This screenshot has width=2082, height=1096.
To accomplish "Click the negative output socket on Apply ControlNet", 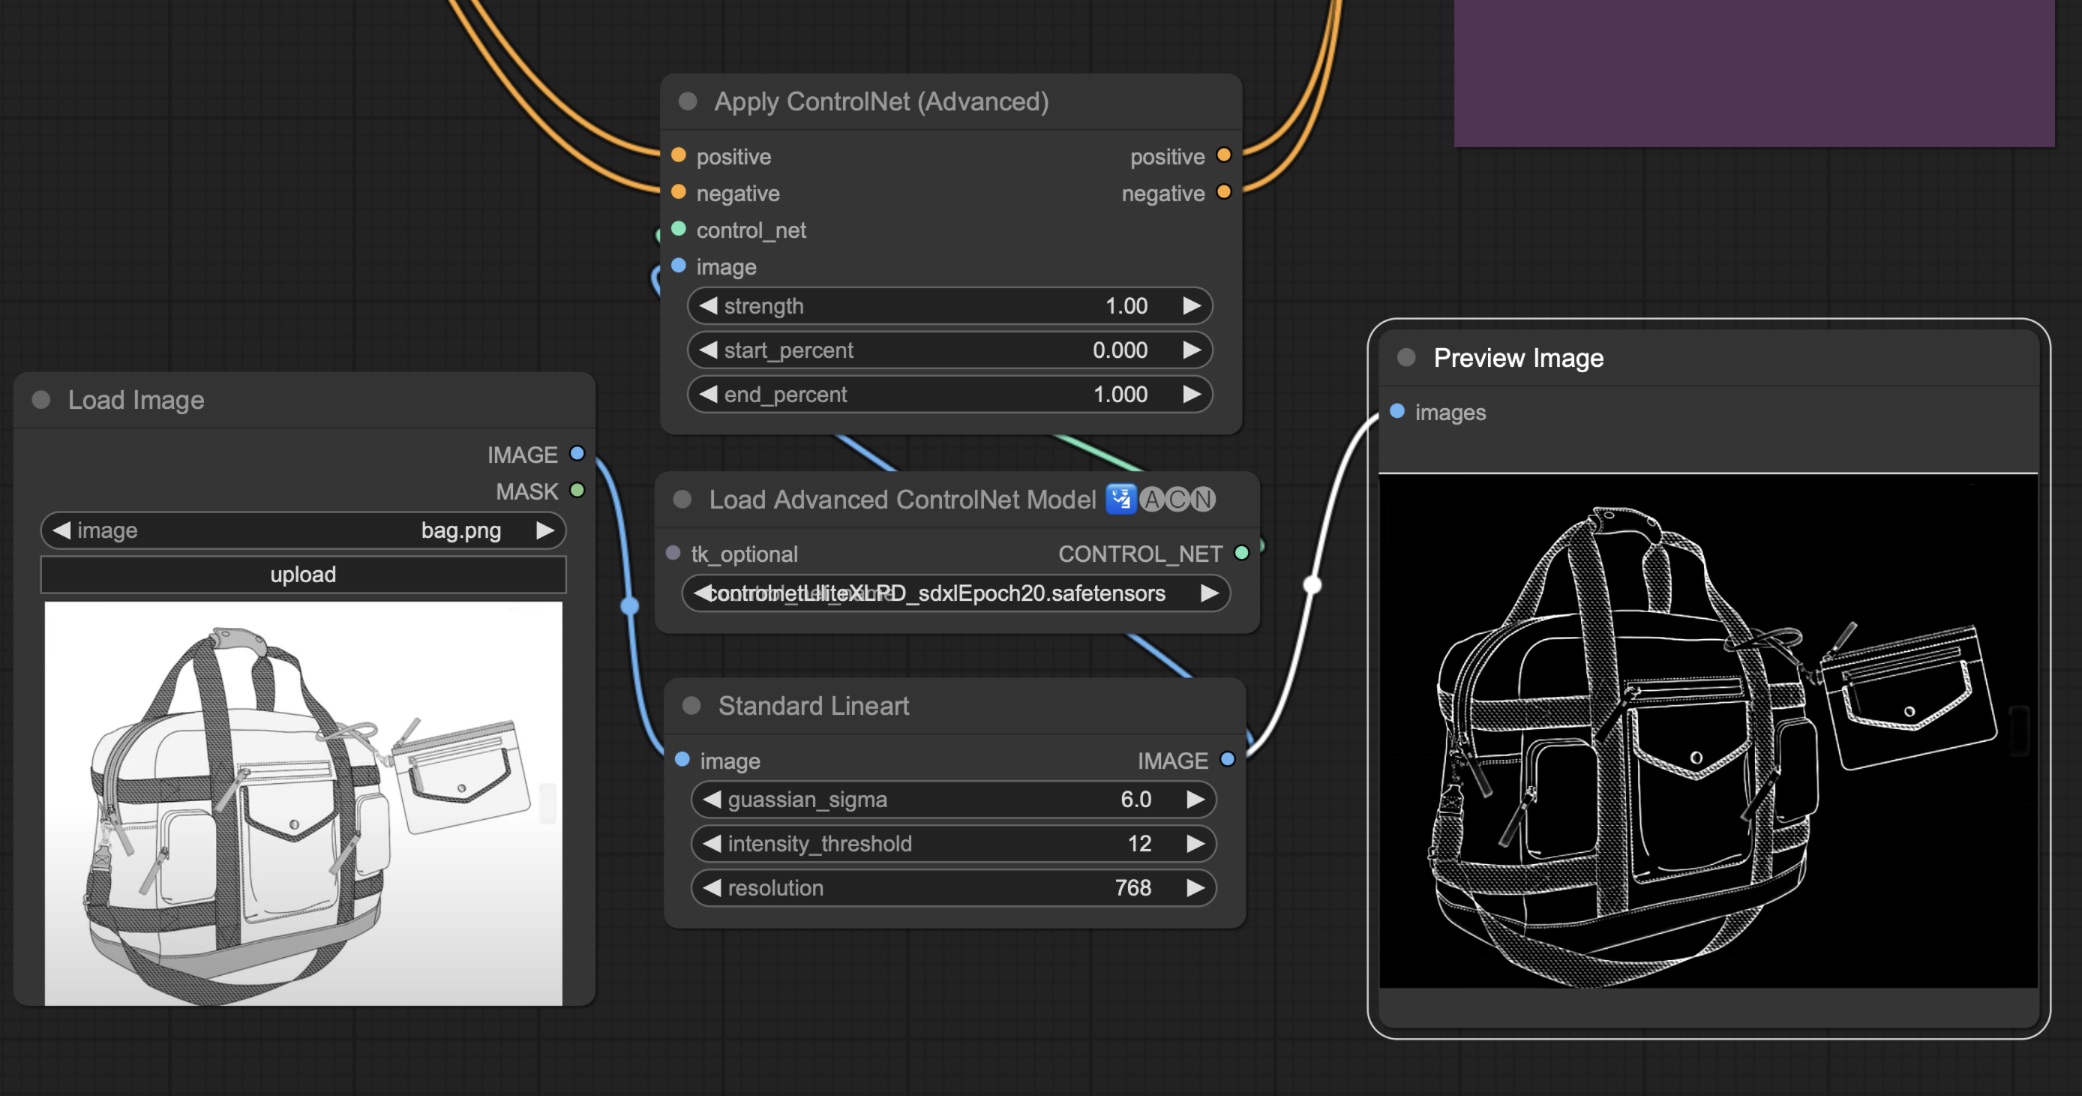I will 1224,192.
